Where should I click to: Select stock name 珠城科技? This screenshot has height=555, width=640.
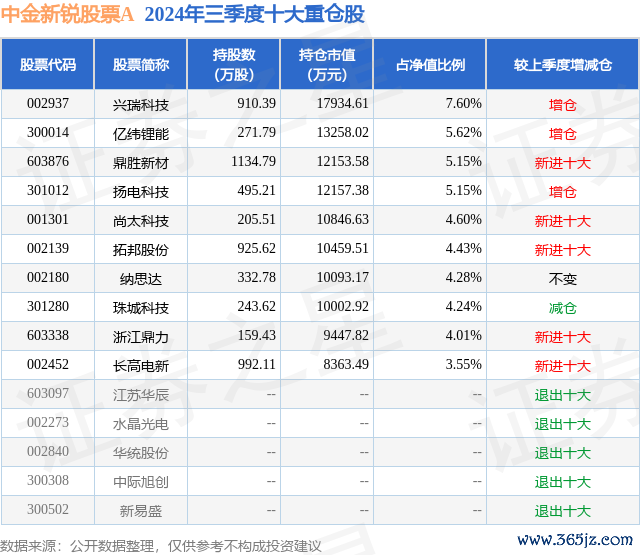tap(141, 308)
